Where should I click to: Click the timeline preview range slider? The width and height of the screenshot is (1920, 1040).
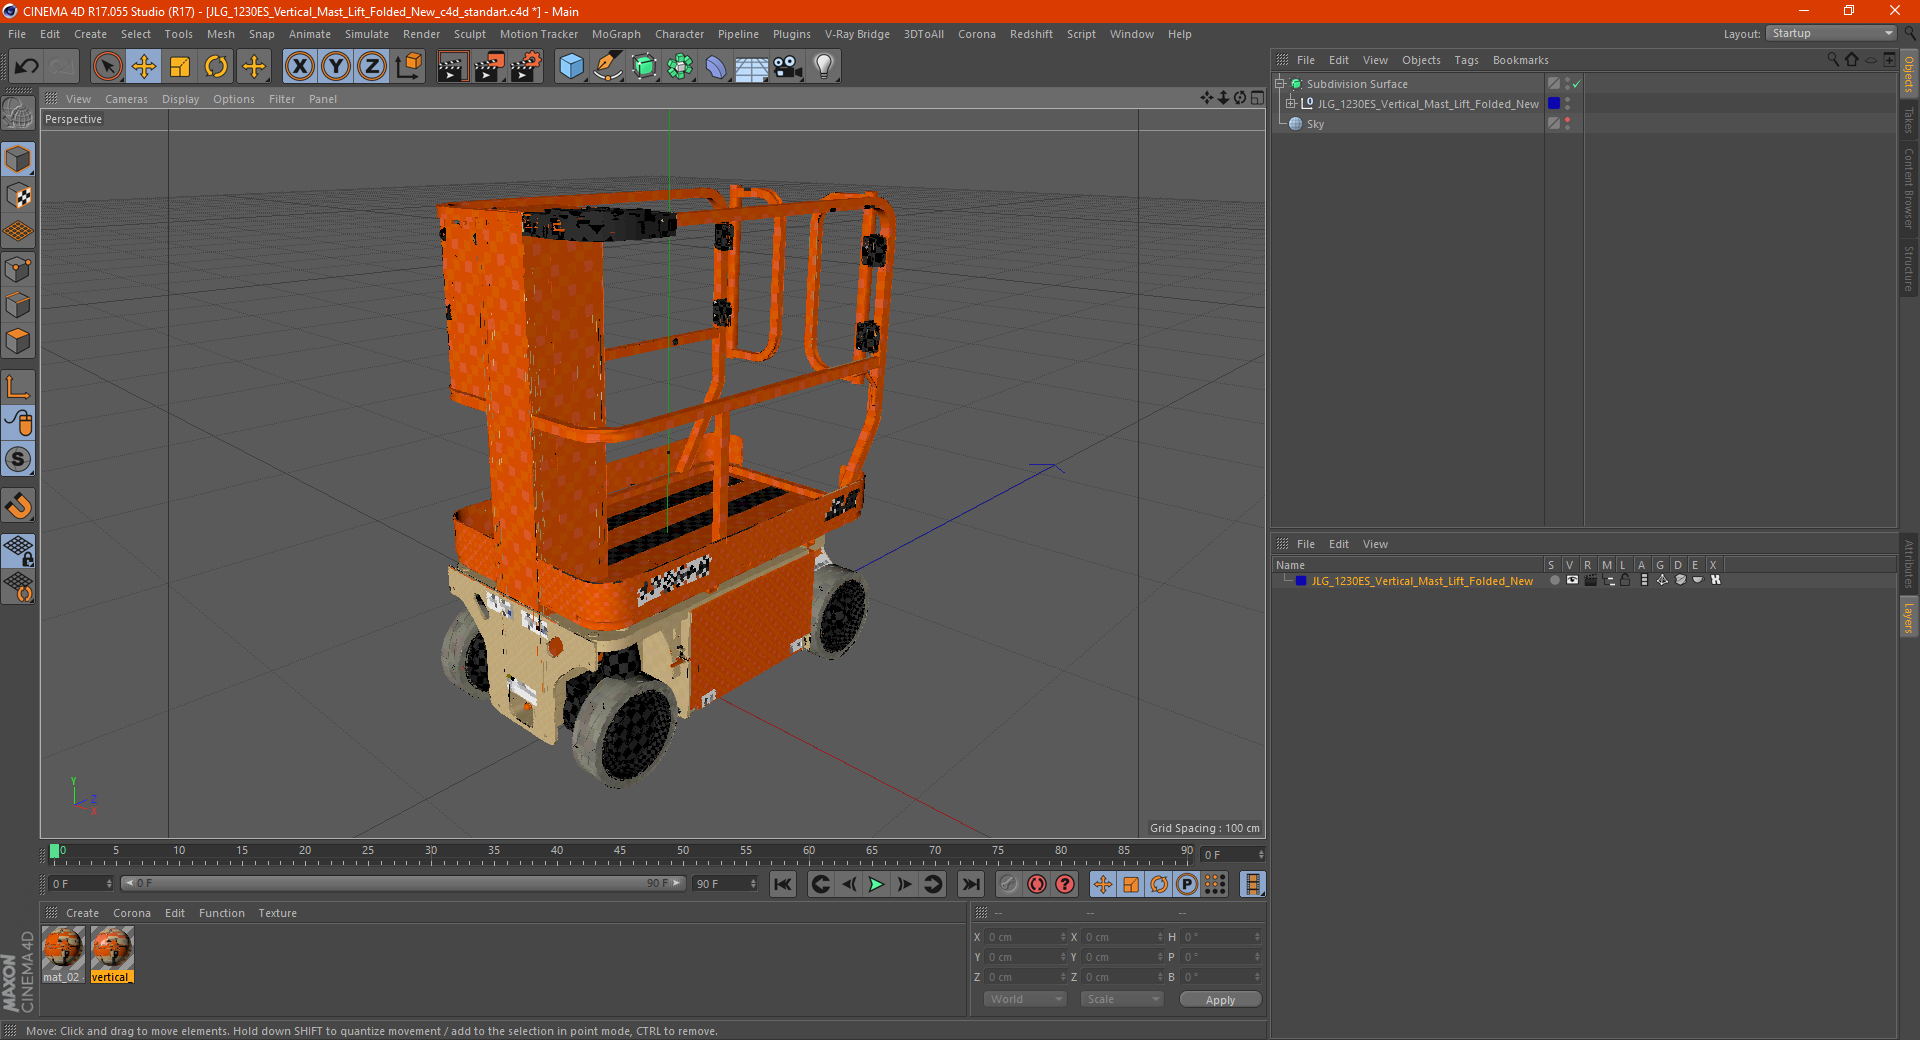(x=403, y=883)
